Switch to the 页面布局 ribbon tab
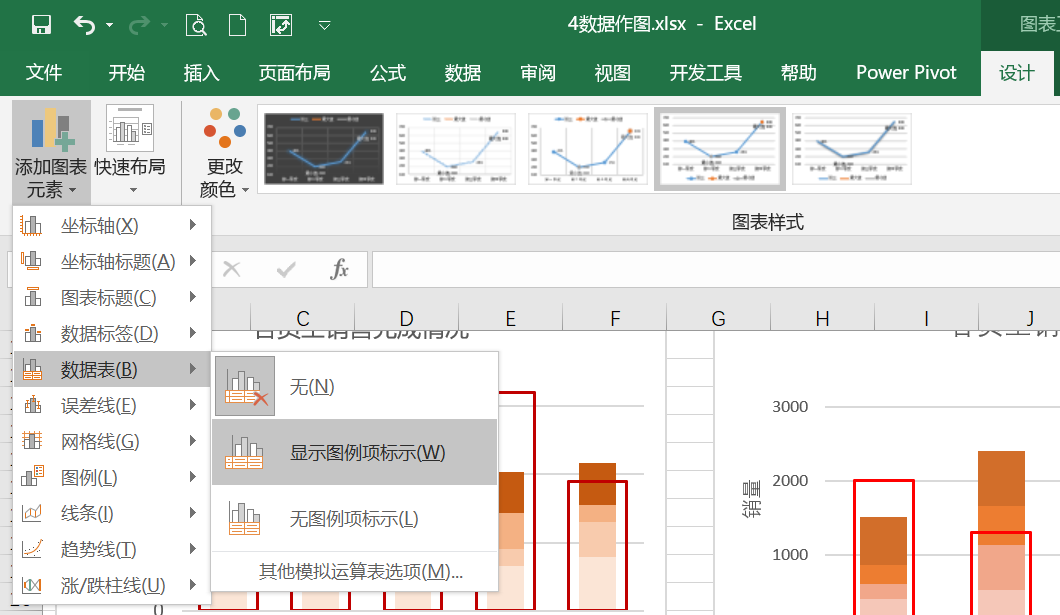This screenshot has width=1060, height=615. coord(295,72)
